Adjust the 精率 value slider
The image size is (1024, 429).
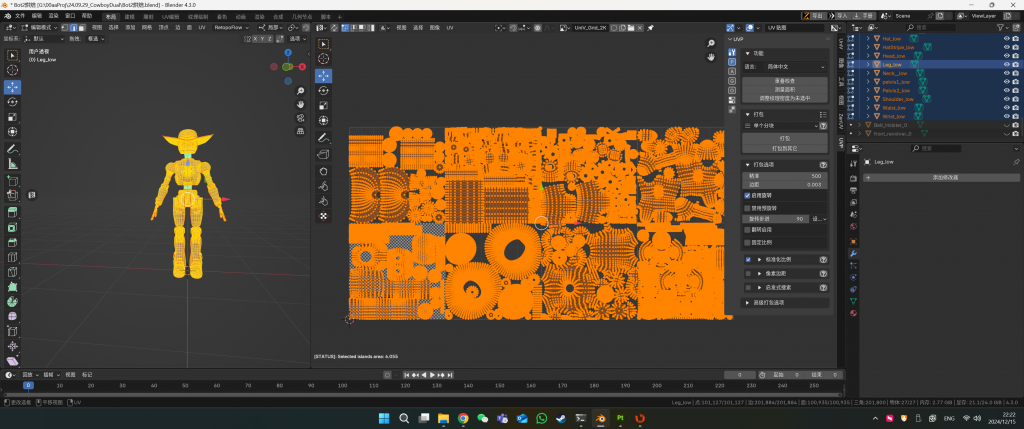coord(785,176)
